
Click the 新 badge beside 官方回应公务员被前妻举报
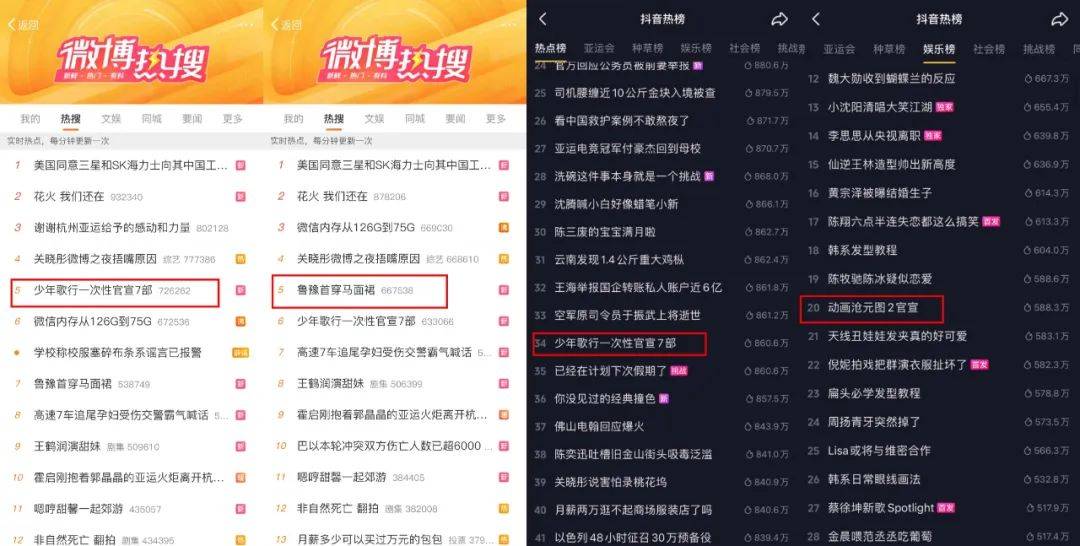pos(698,66)
